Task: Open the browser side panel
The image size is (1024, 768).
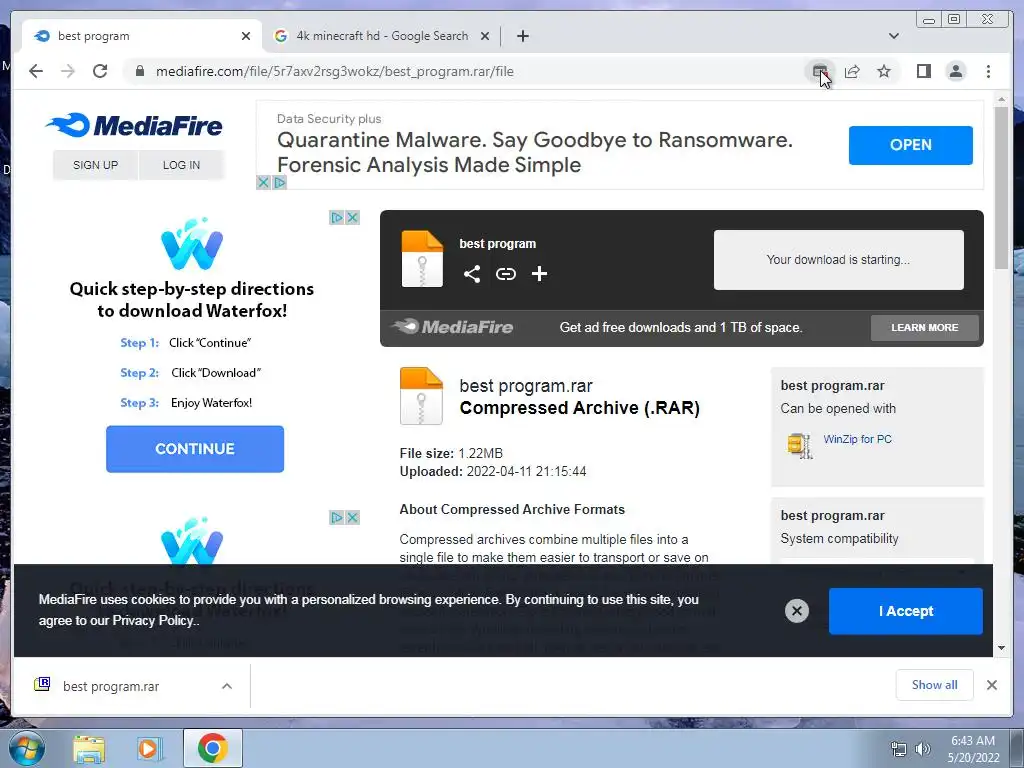Action: 923,71
